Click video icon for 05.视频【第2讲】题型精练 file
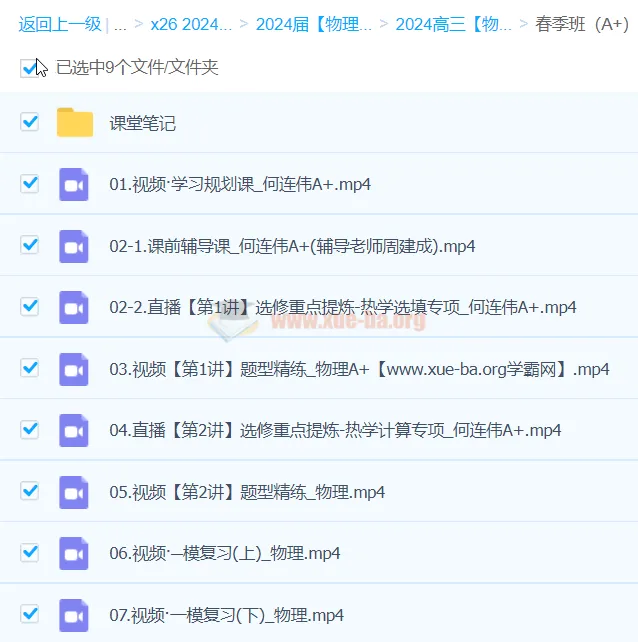The width and height of the screenshot is (638, 642). click(75, 492)
